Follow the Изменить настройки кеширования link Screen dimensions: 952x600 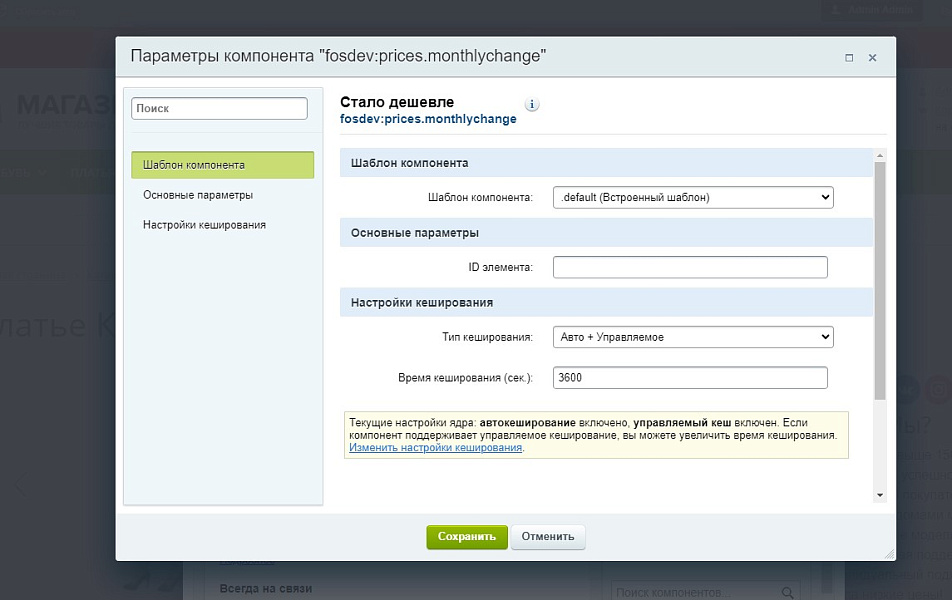point(436,448)
